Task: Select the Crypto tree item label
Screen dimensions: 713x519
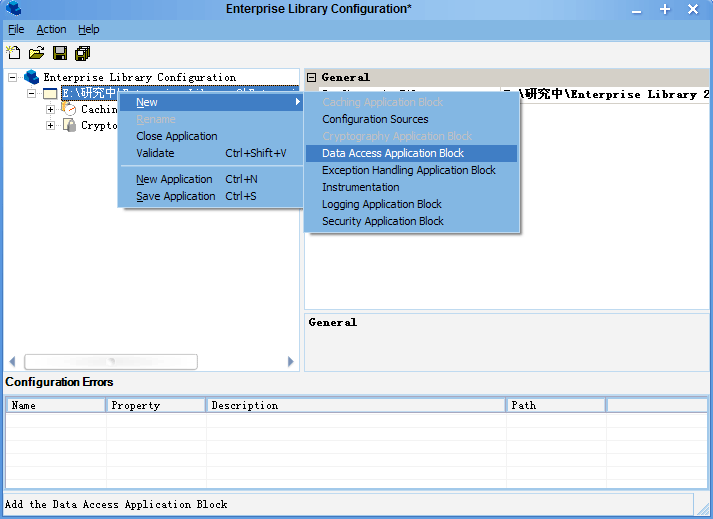Action: click(99, 126)
